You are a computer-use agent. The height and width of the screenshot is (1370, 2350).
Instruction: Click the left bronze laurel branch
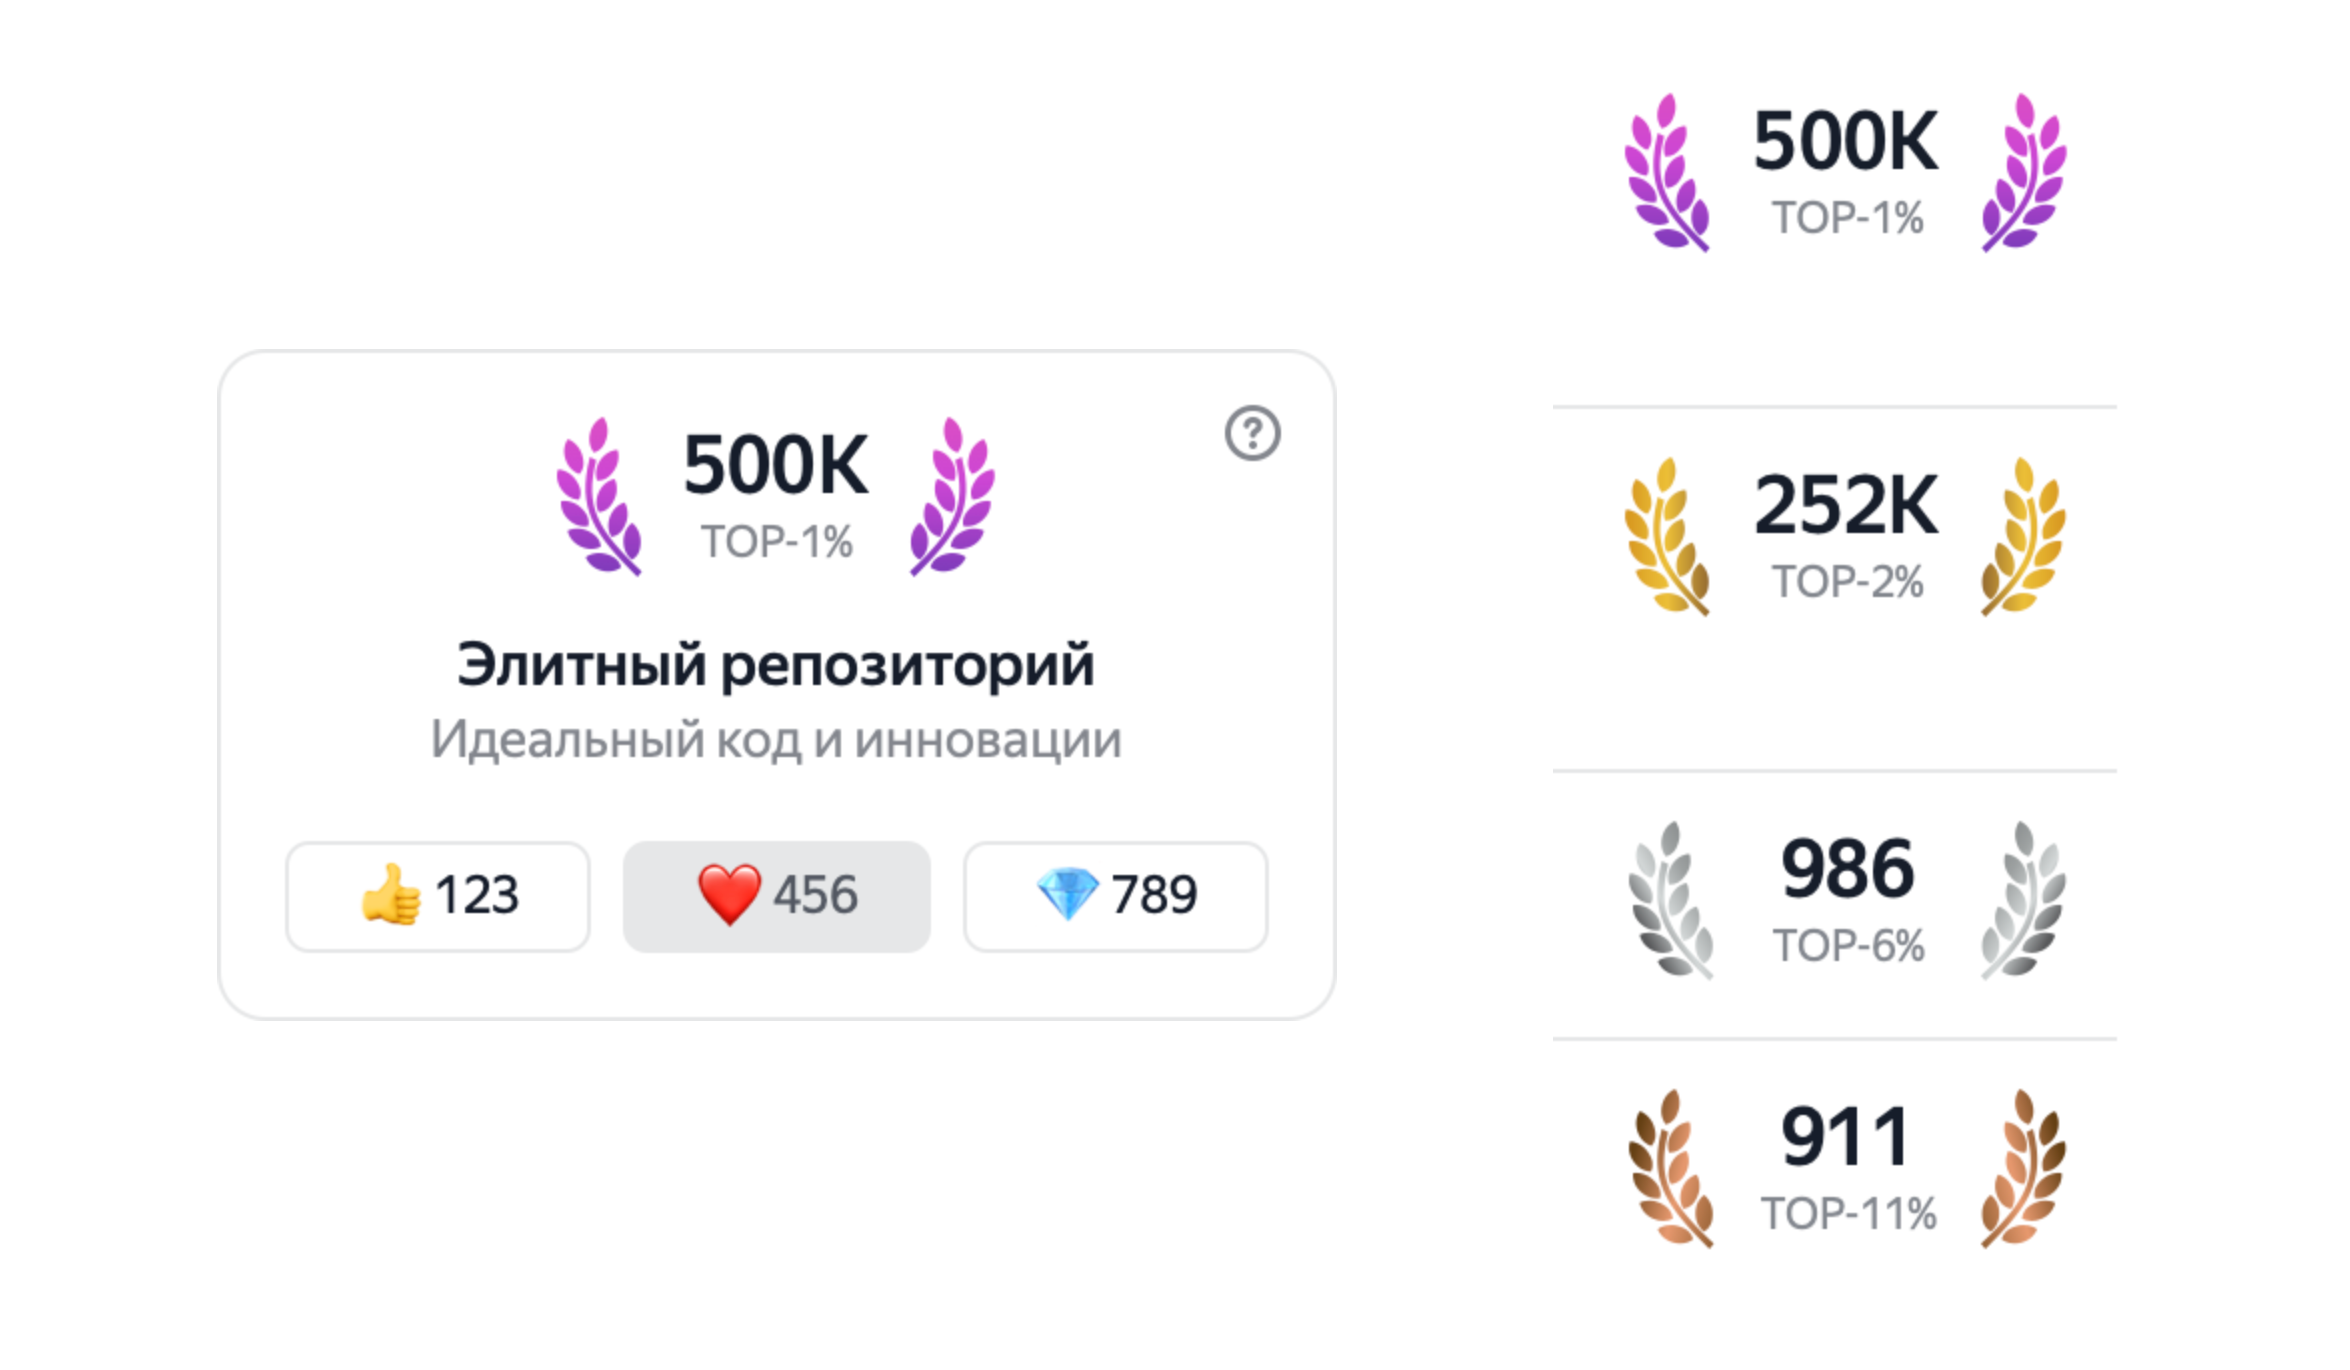click(x=1670, y=1168)
